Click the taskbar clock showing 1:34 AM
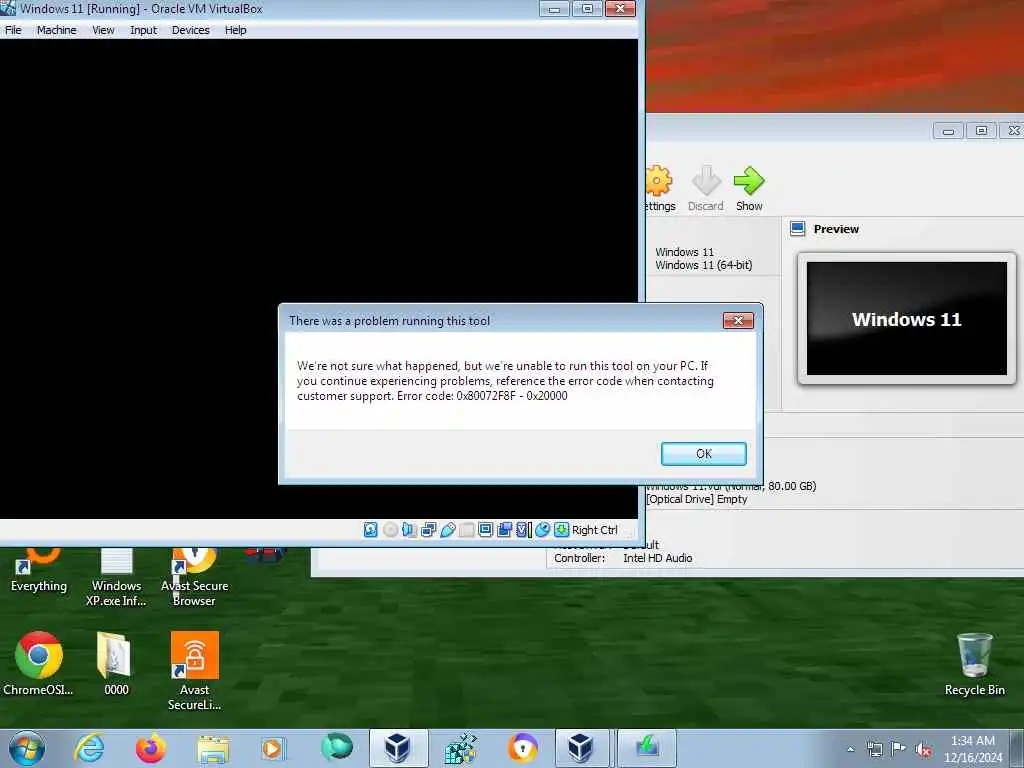 point(972,749)
